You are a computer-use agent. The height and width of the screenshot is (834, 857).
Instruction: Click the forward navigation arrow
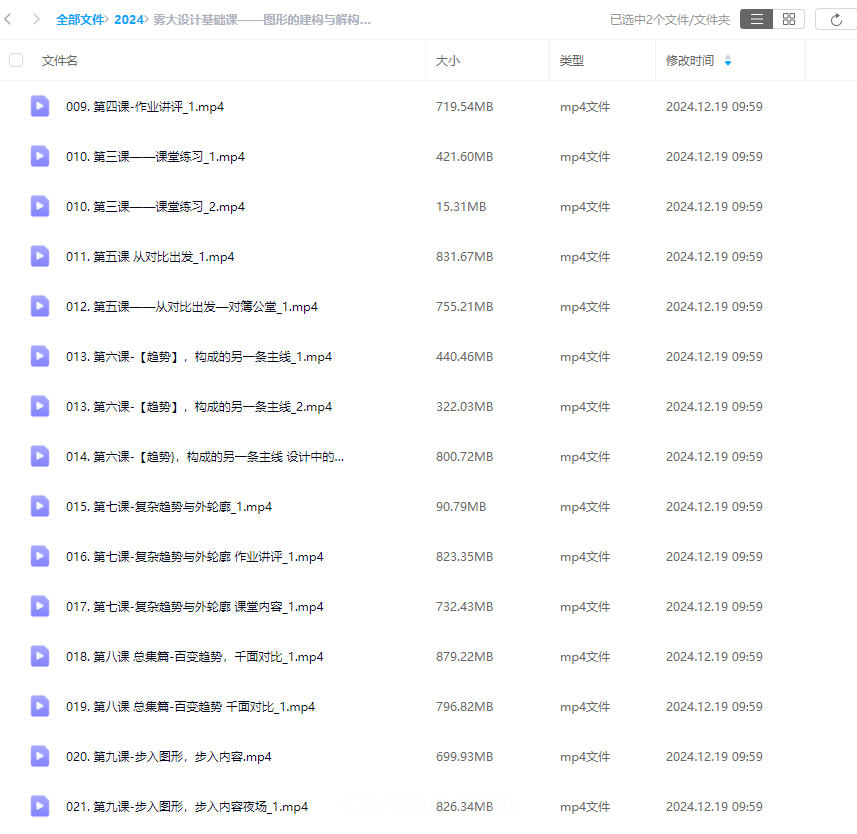tap(36, 19)
